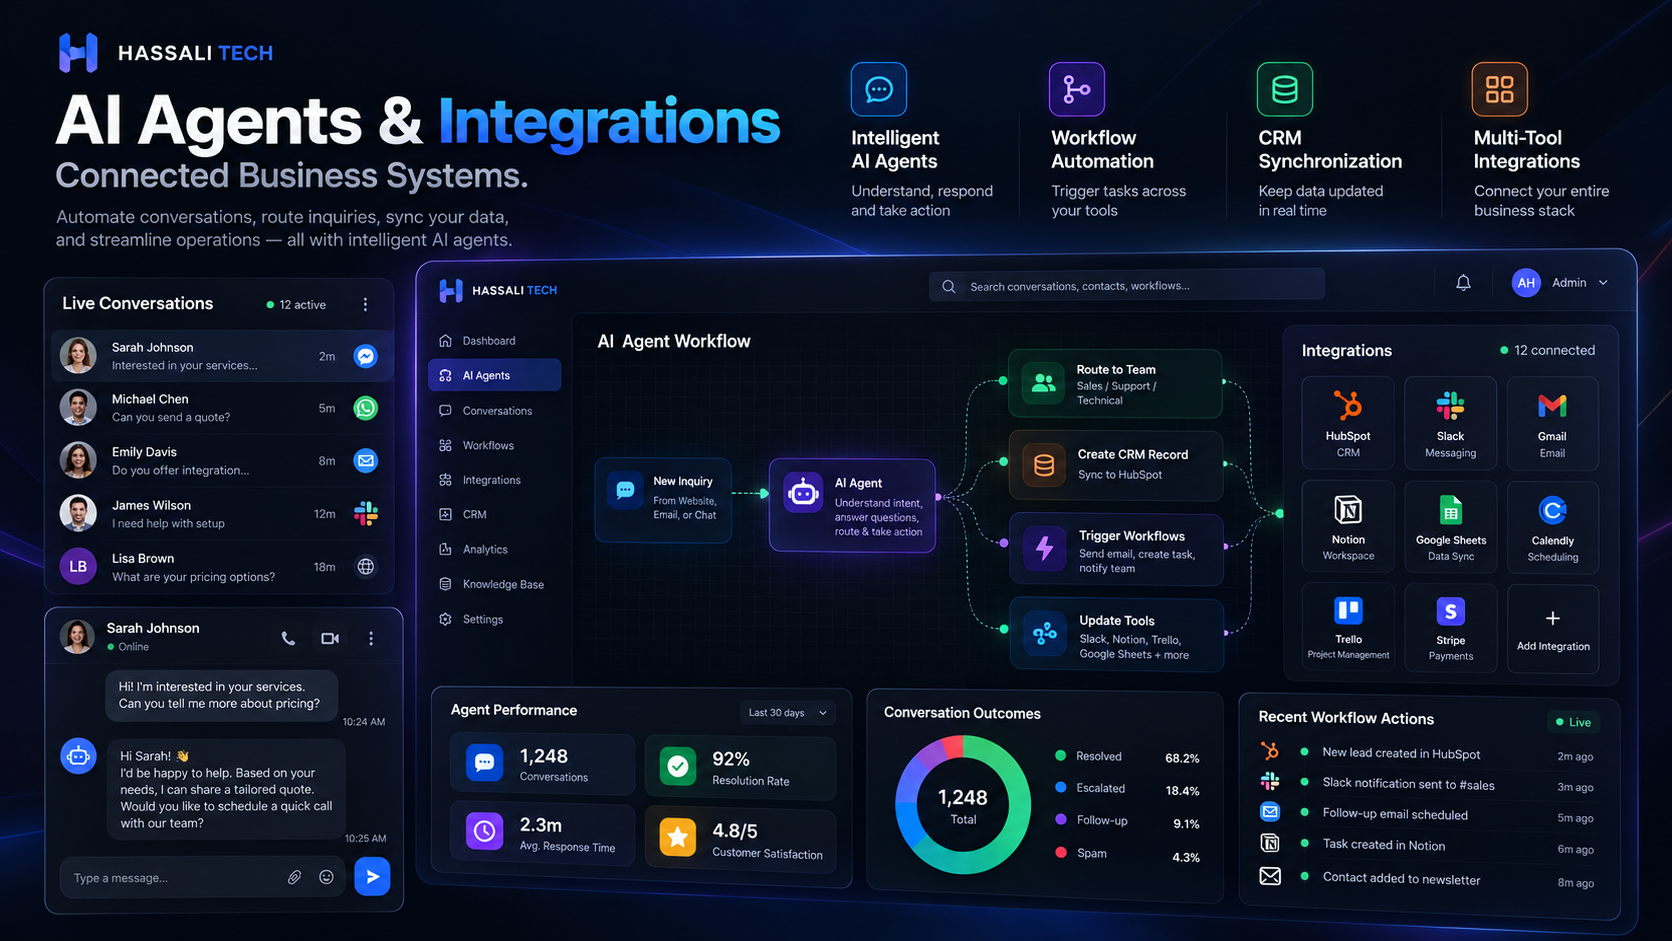Select the Route to Team node

[1115, 383]
